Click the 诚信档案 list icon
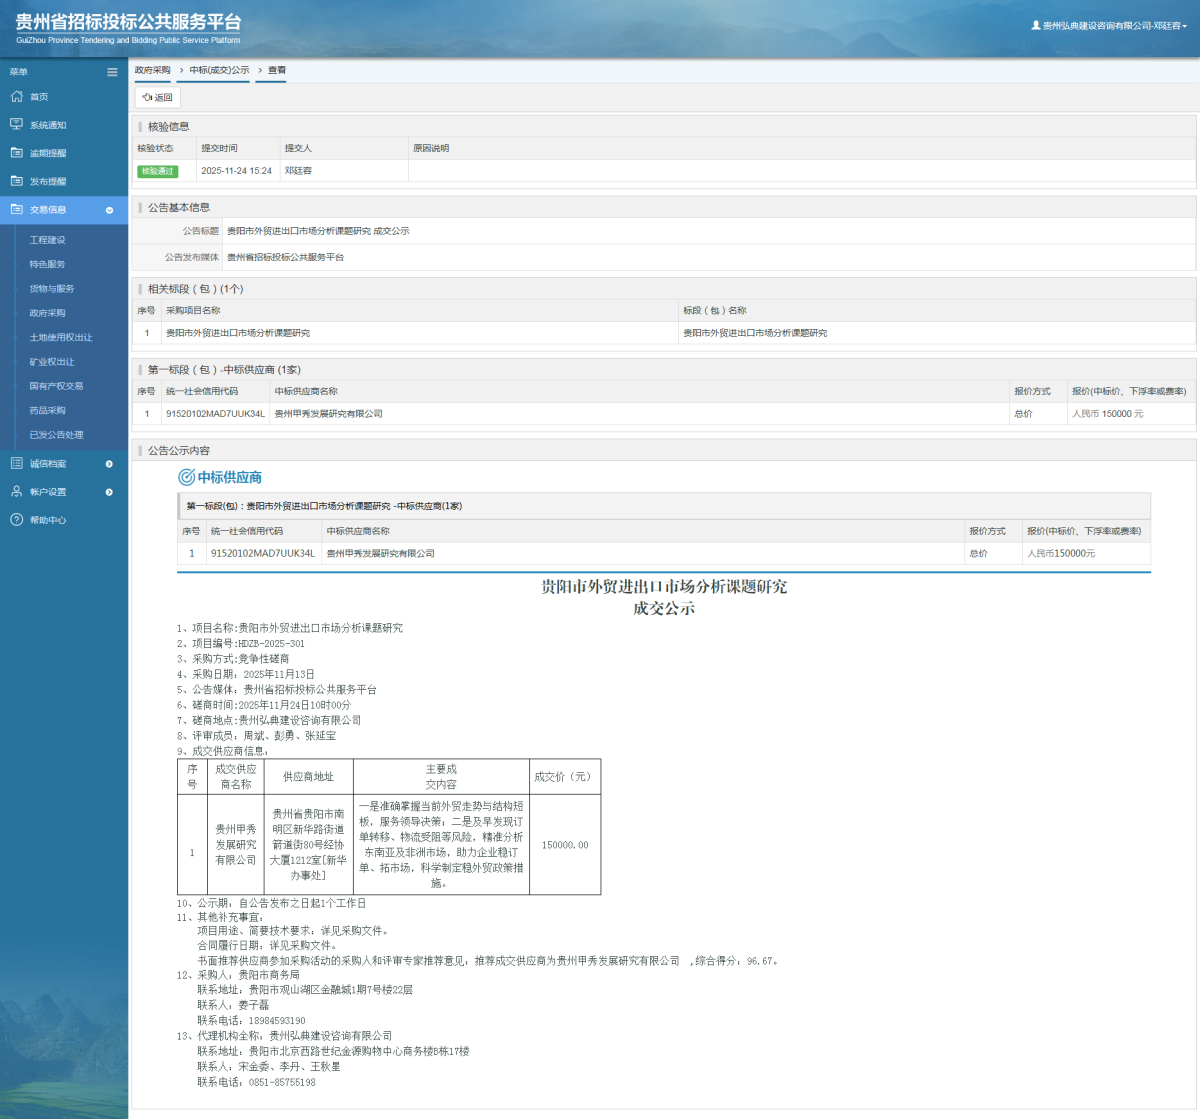 (x=16, y=464)
